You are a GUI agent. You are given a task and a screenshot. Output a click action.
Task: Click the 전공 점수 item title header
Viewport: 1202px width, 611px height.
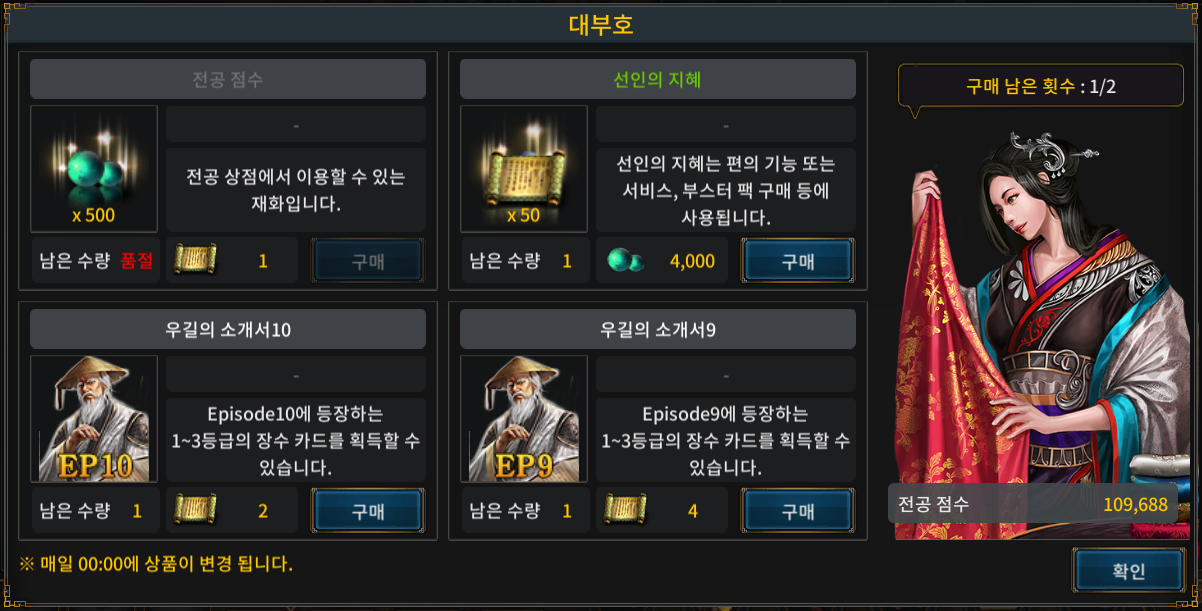[228, 79]
